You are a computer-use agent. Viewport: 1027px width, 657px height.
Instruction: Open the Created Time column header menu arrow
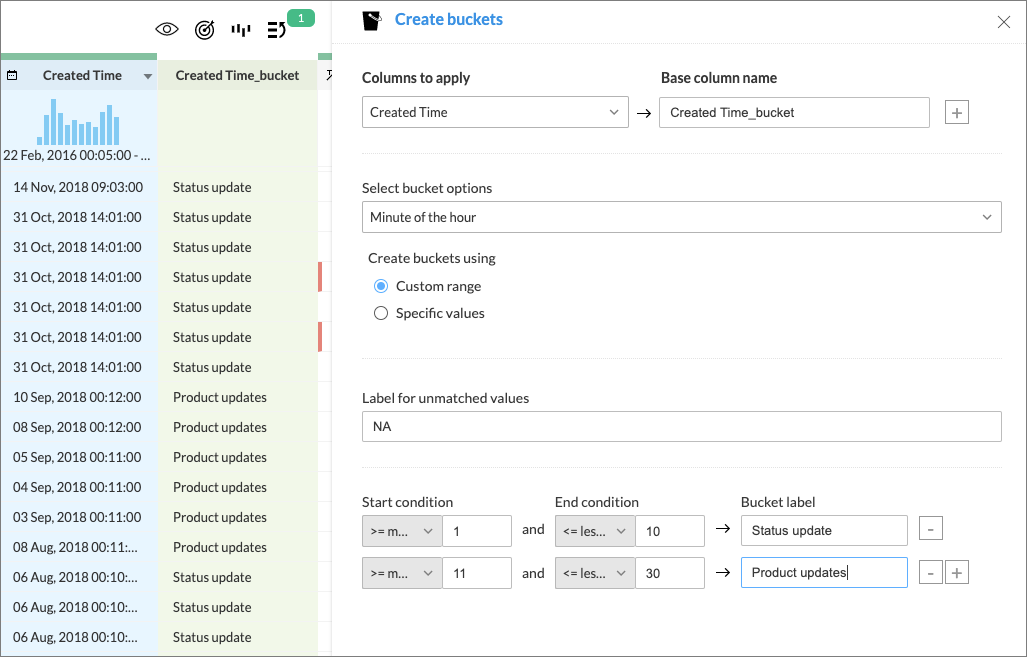point(148,77)
